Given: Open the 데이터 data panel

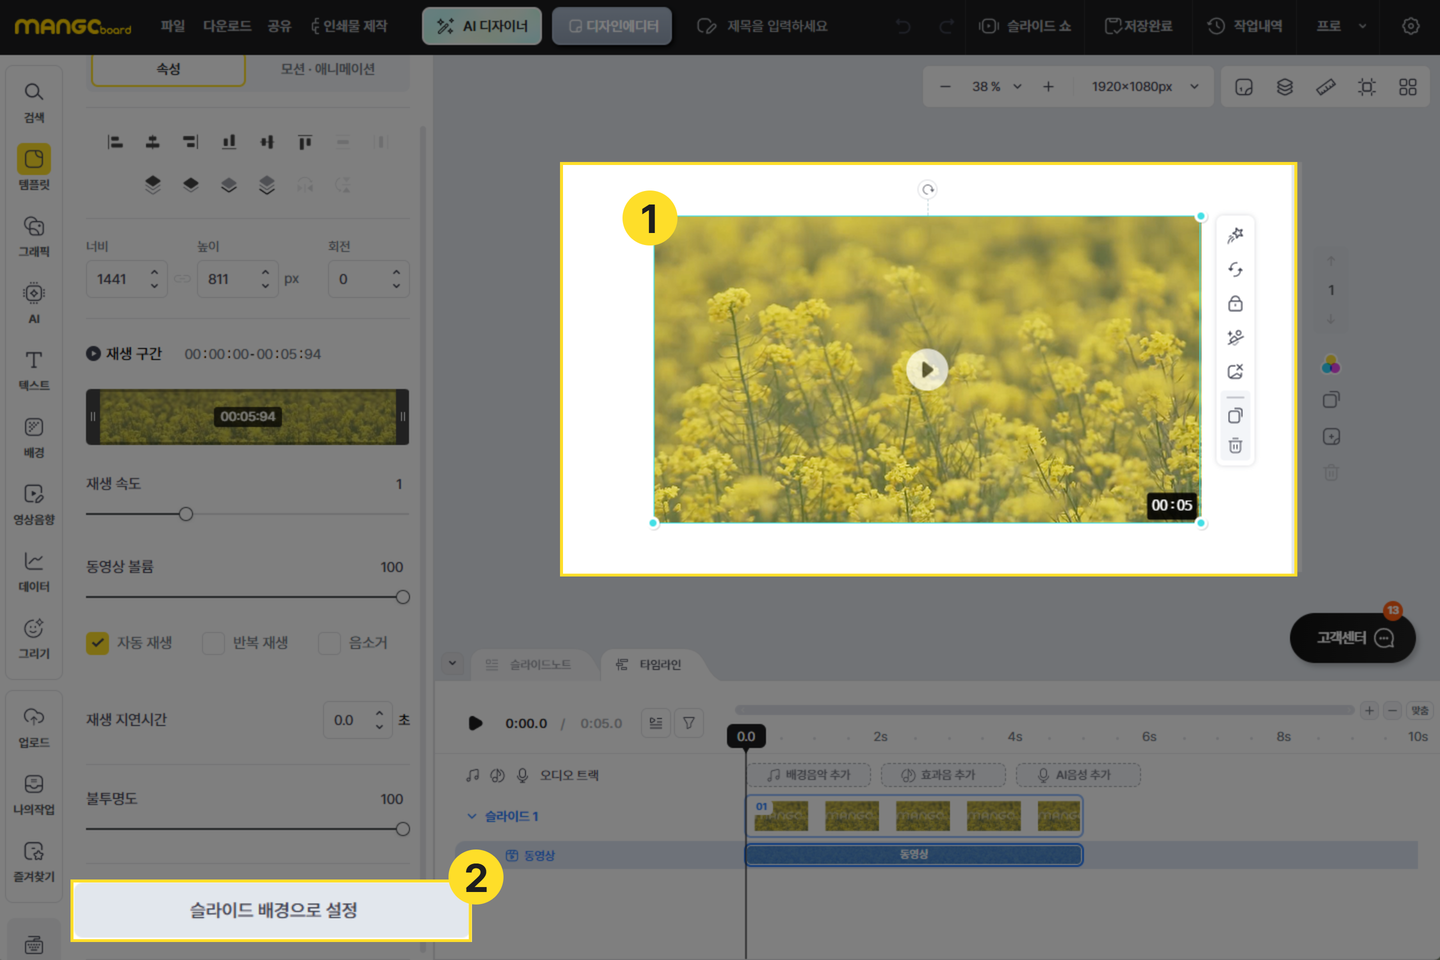Looking at the screenshot, I should click(x=34, y=570).
